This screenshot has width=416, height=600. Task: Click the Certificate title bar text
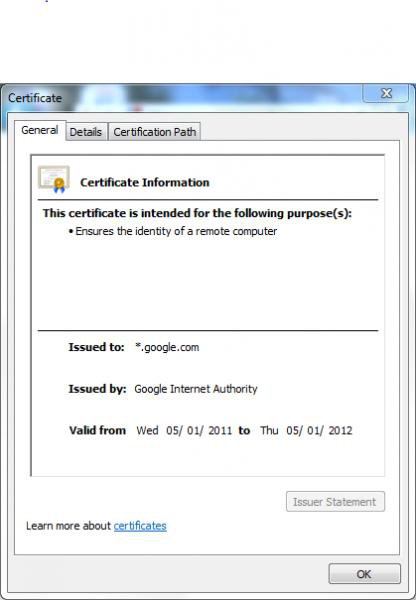point(35,98)
